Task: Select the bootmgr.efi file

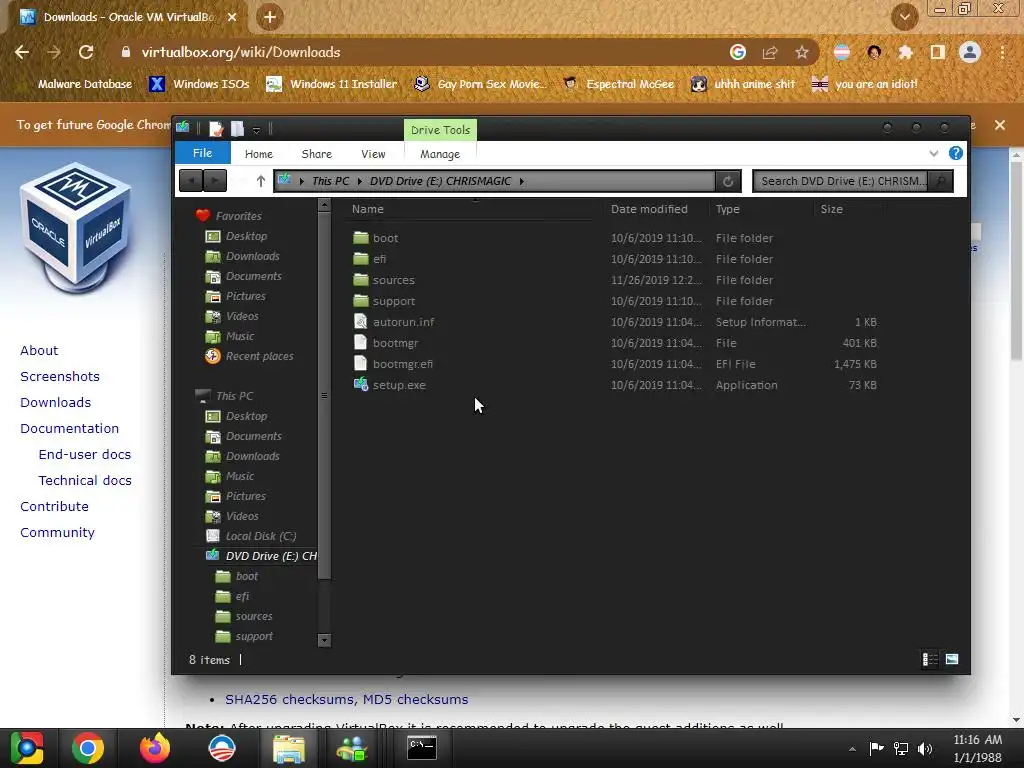Action: click(x=402, y=364)
